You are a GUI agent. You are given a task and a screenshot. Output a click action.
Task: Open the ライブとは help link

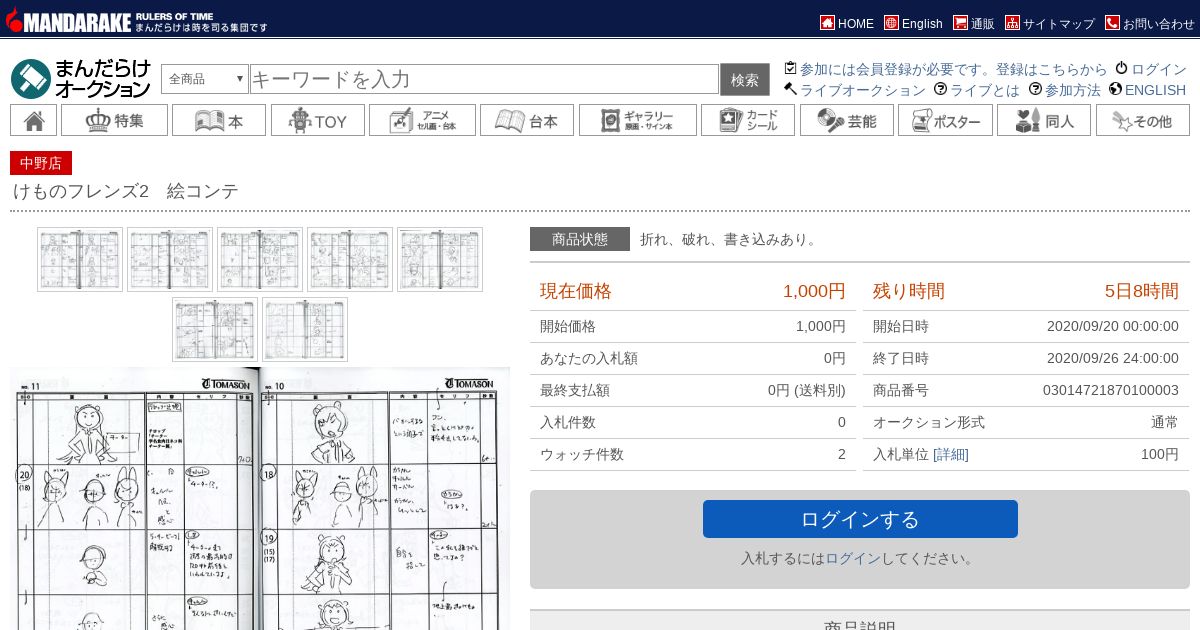(977, 90)
